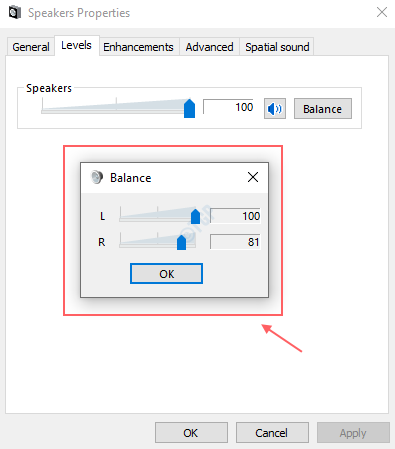
Task: Click the Balance button
Action: 322,109
